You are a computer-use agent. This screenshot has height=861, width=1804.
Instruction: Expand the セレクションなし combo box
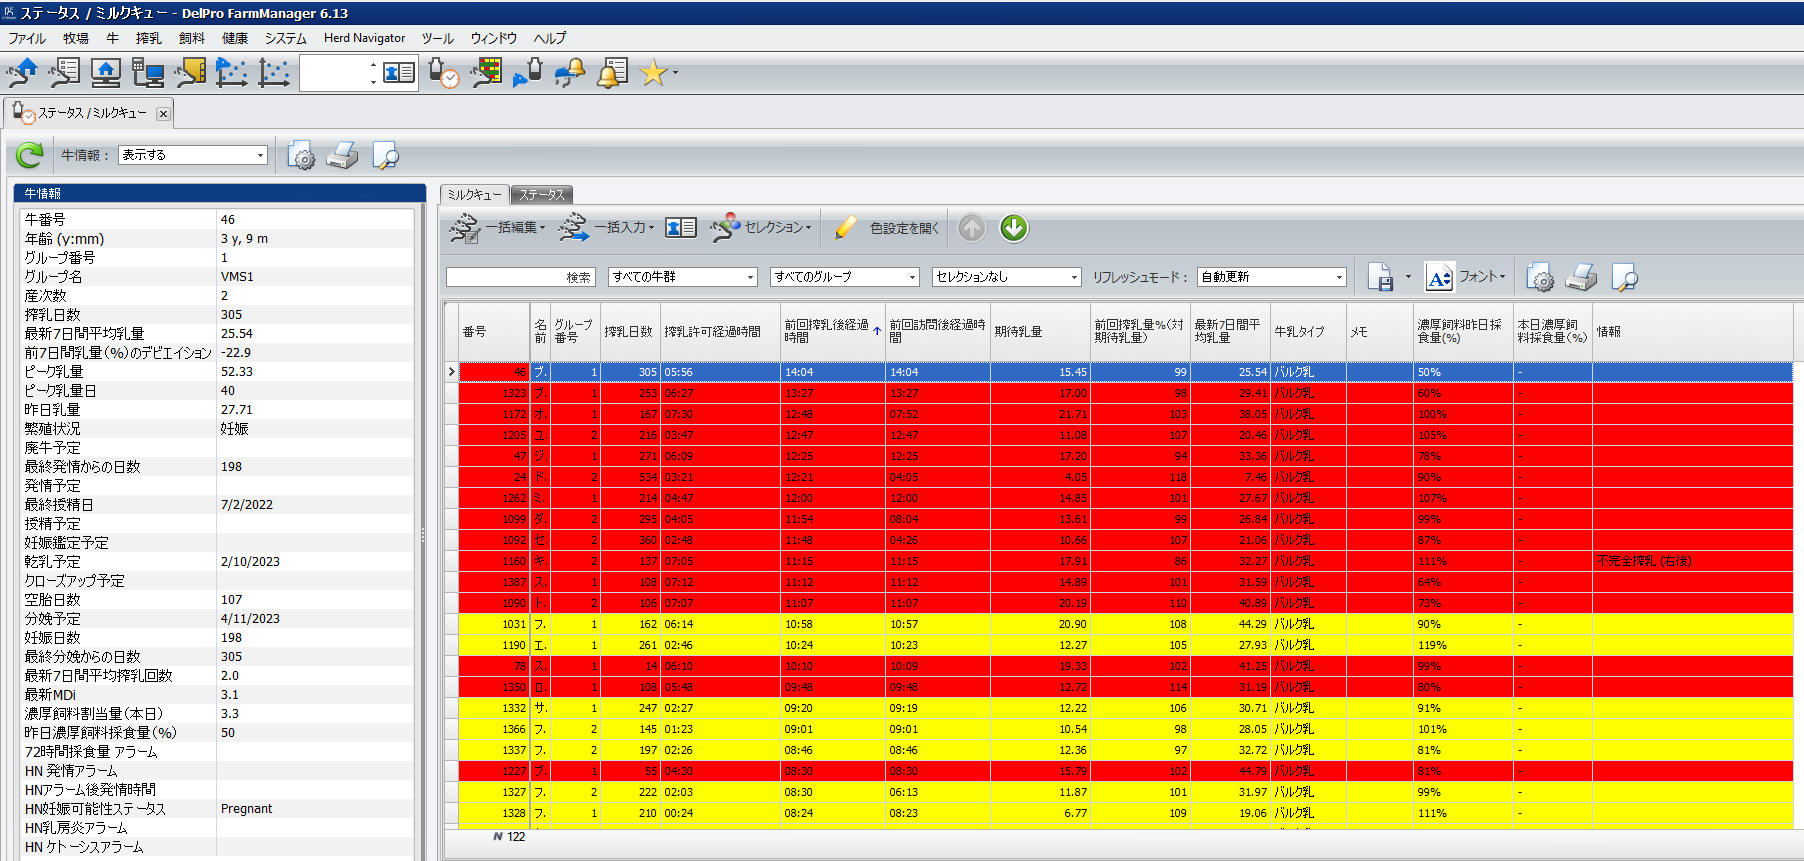coord(1074,277)
